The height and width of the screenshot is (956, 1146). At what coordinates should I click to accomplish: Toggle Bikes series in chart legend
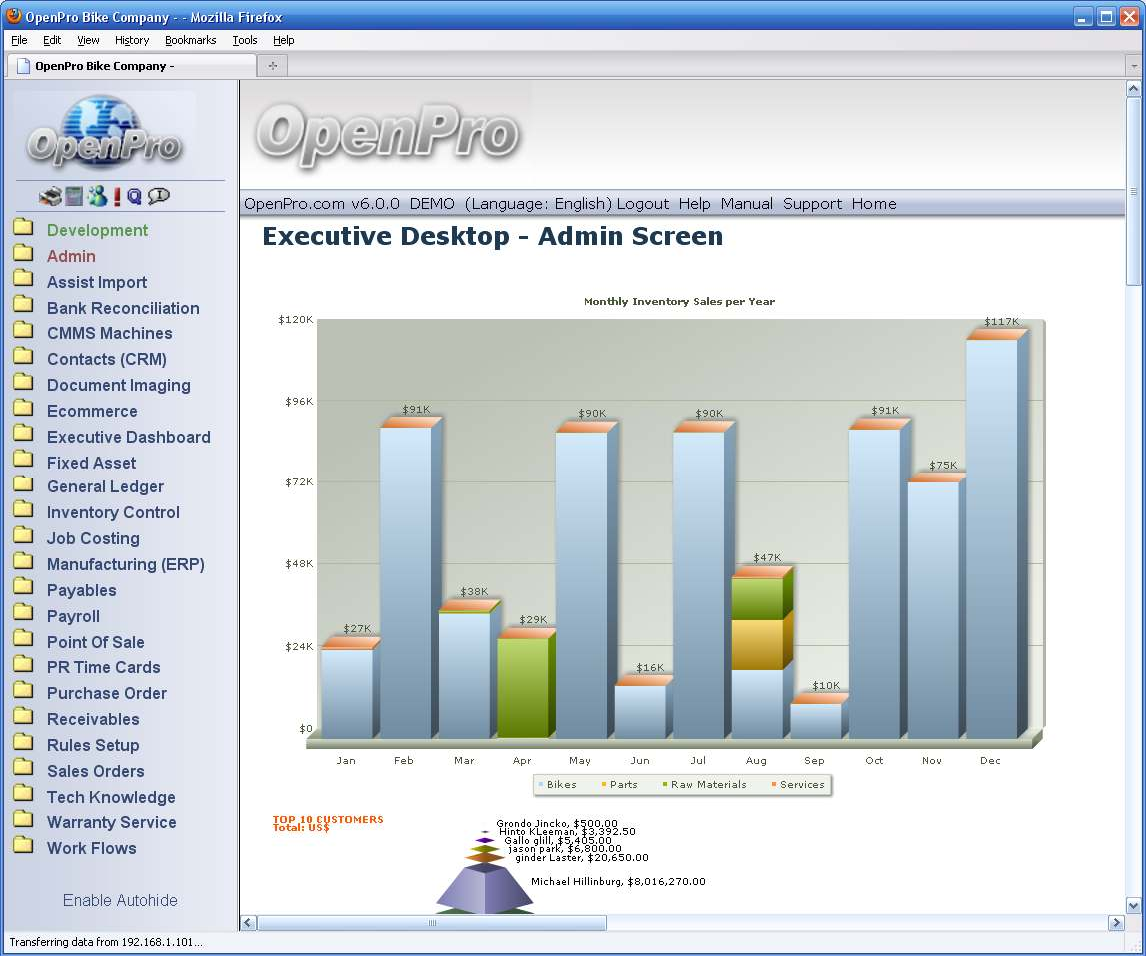[557, 785]
